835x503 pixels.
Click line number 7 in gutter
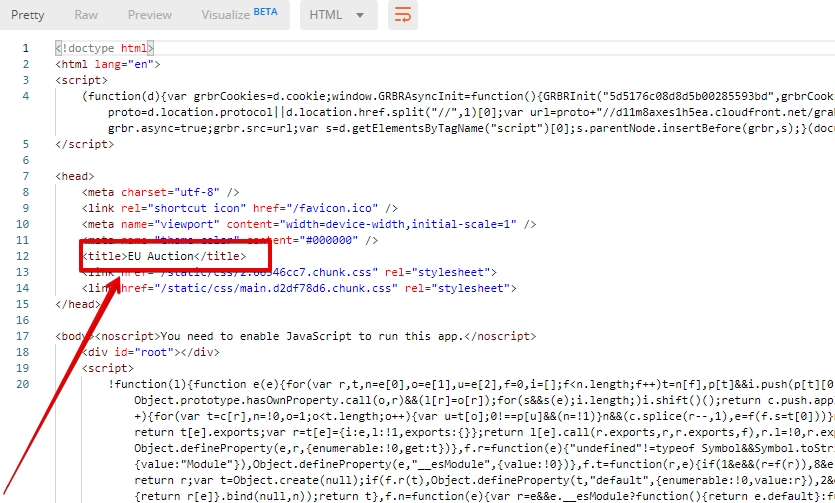point(26,176)
